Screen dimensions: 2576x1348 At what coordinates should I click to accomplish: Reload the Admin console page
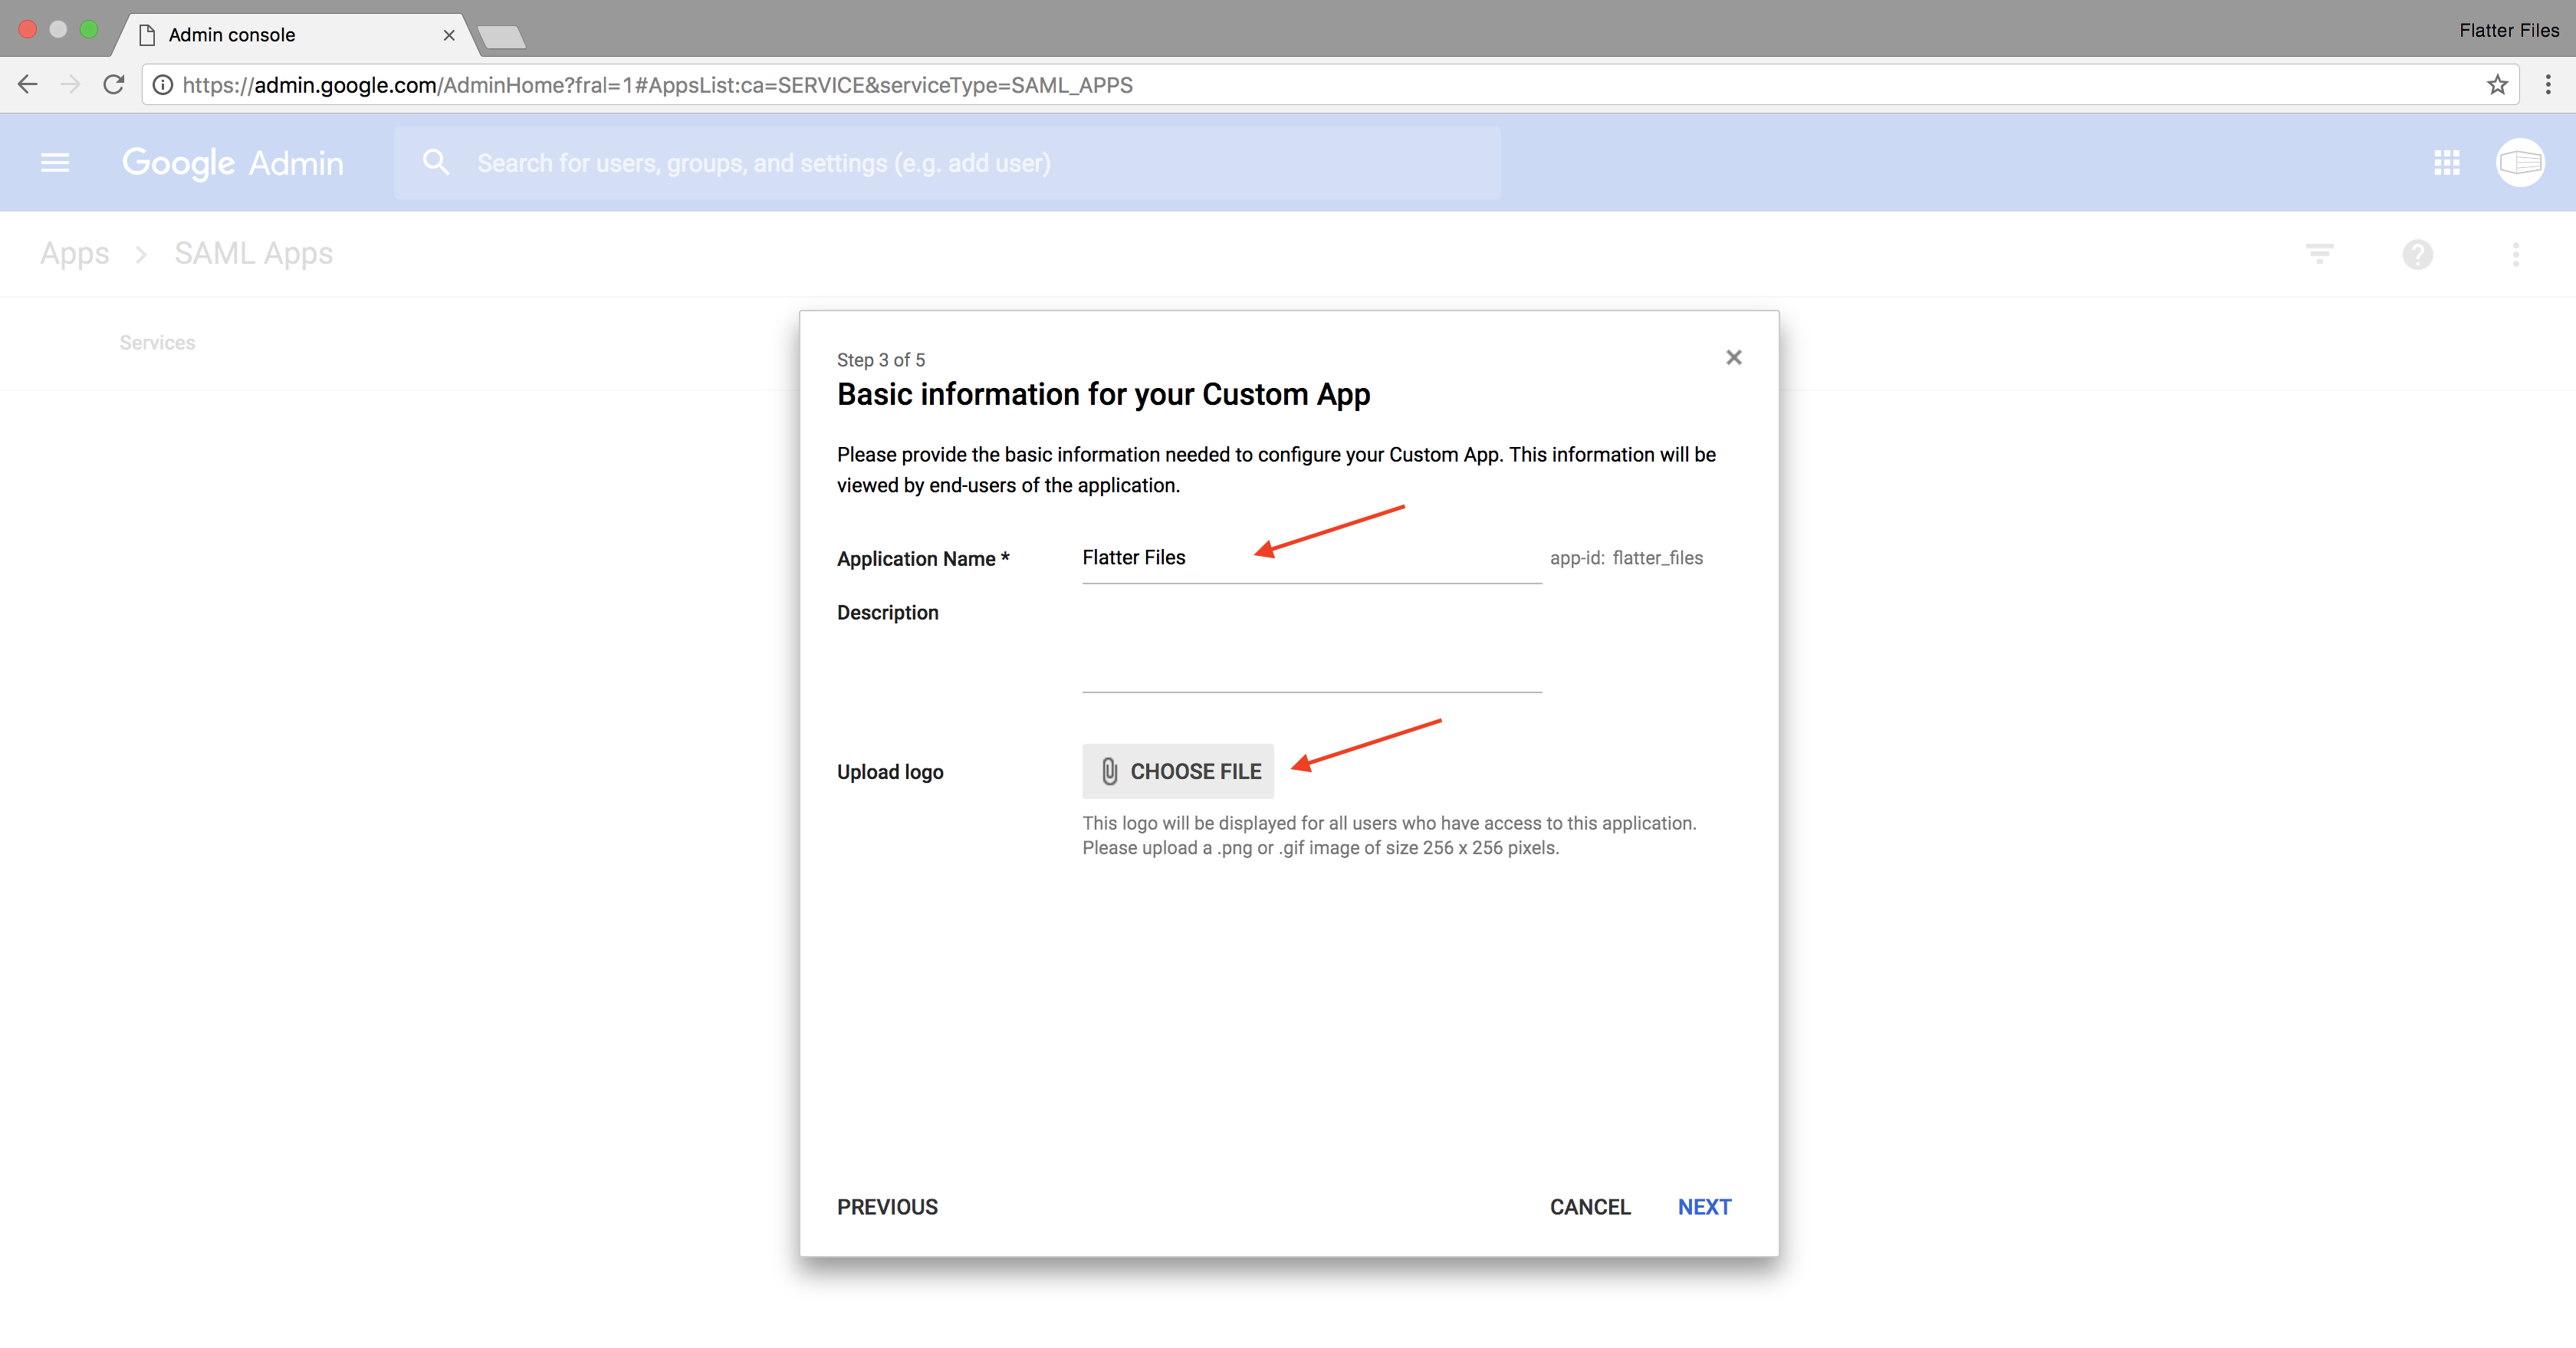[114, 85]
